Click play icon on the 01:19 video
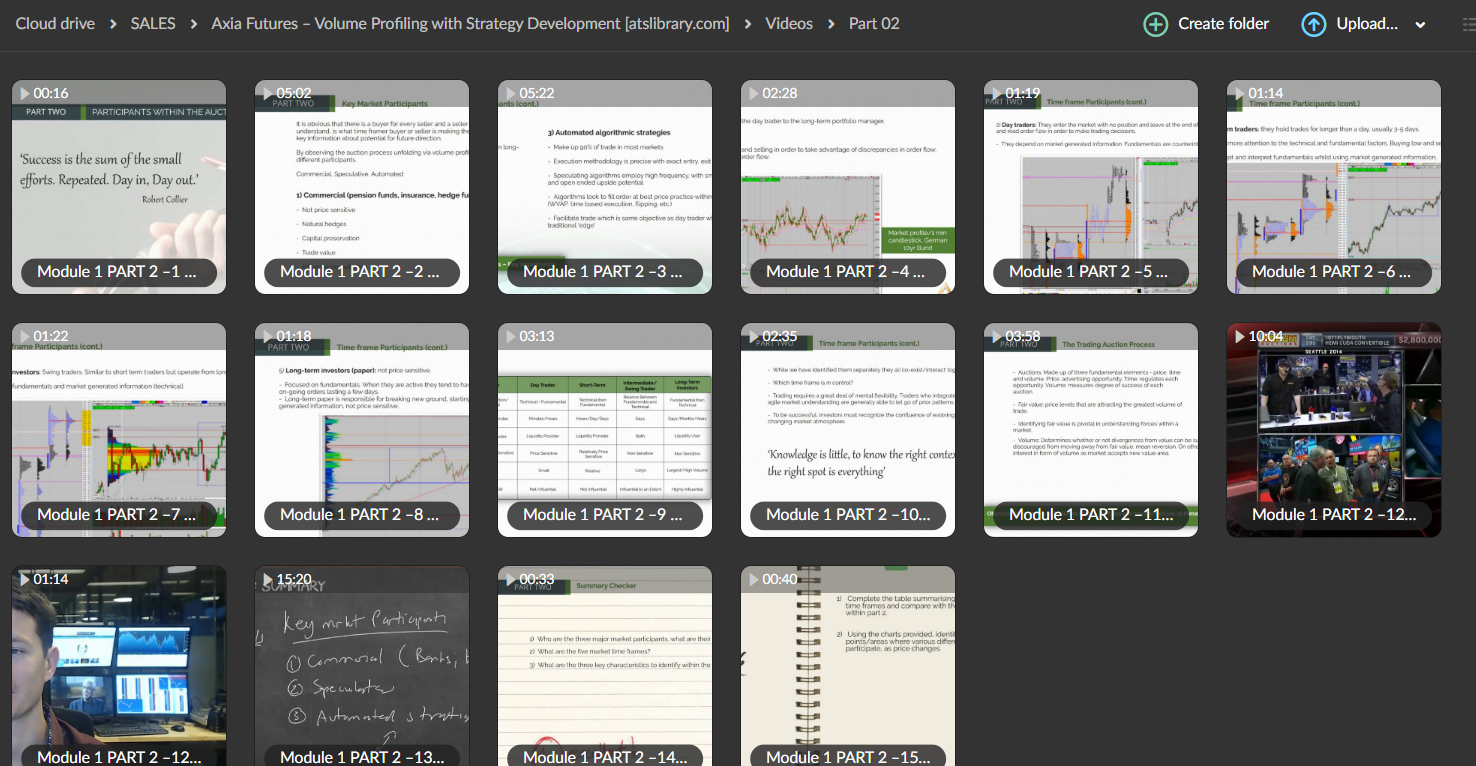 tap(997, 93)
